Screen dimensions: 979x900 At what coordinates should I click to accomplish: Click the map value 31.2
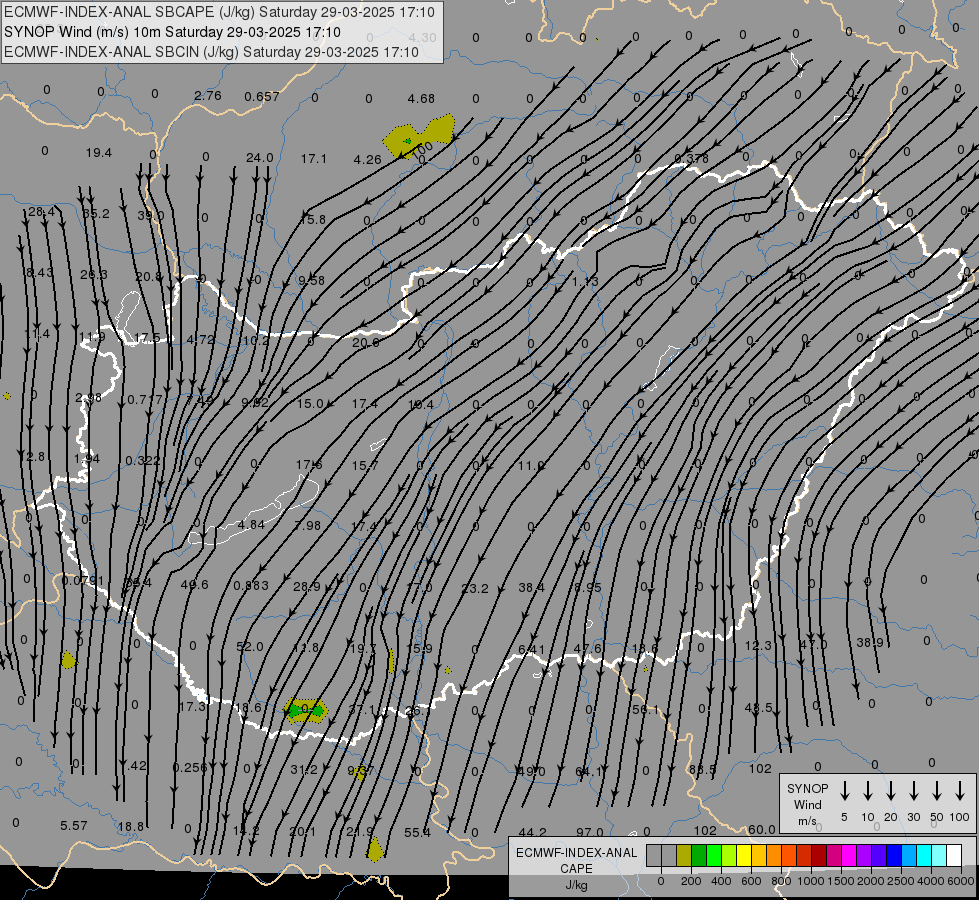point(304,769)
